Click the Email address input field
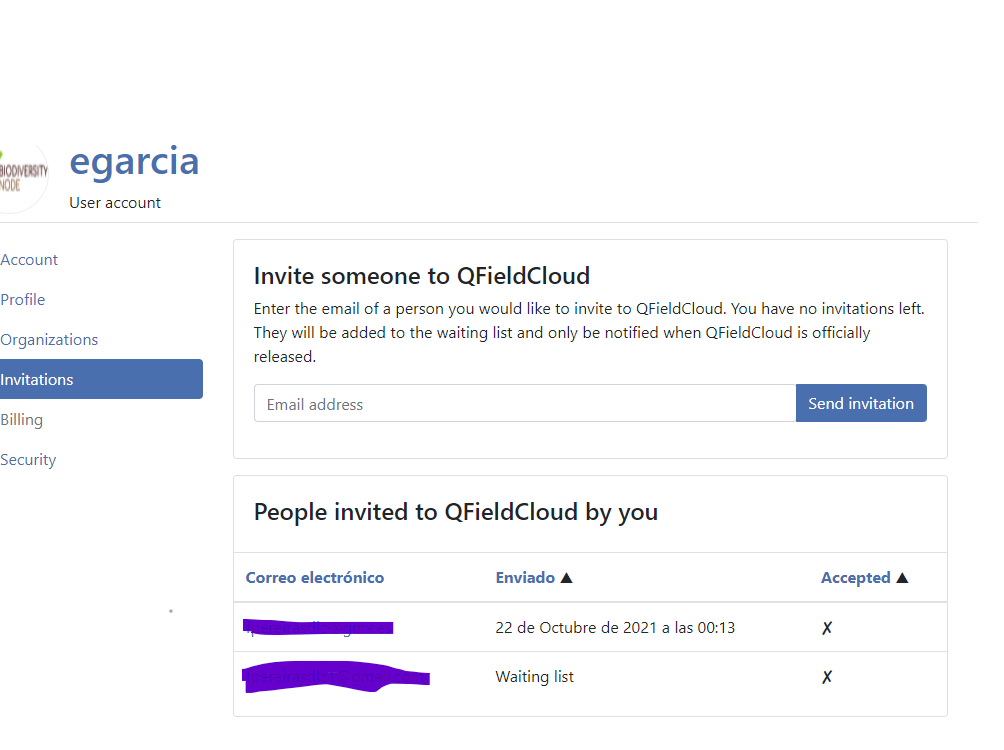 525,404
